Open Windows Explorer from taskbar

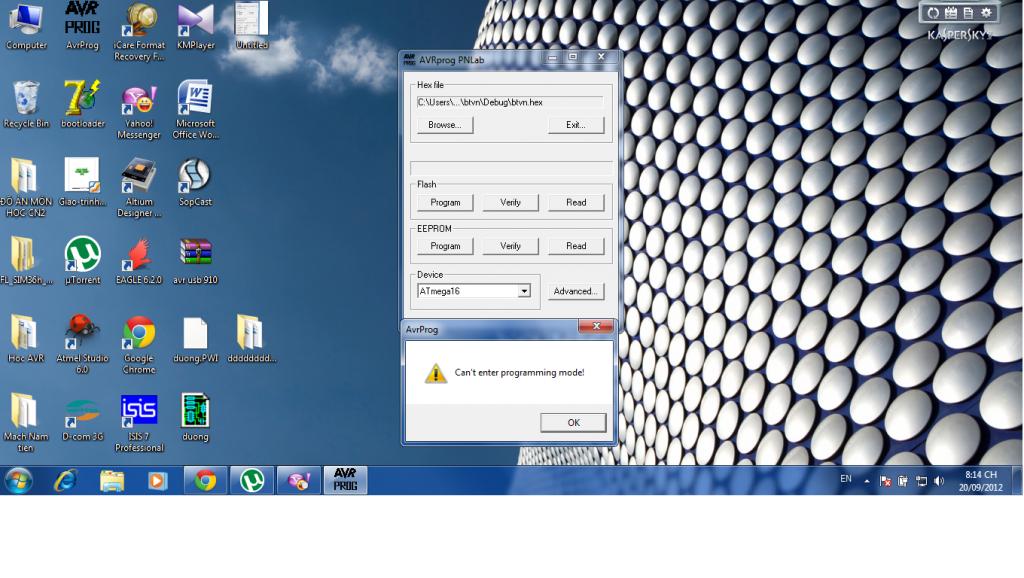click(x=112, y=481)
